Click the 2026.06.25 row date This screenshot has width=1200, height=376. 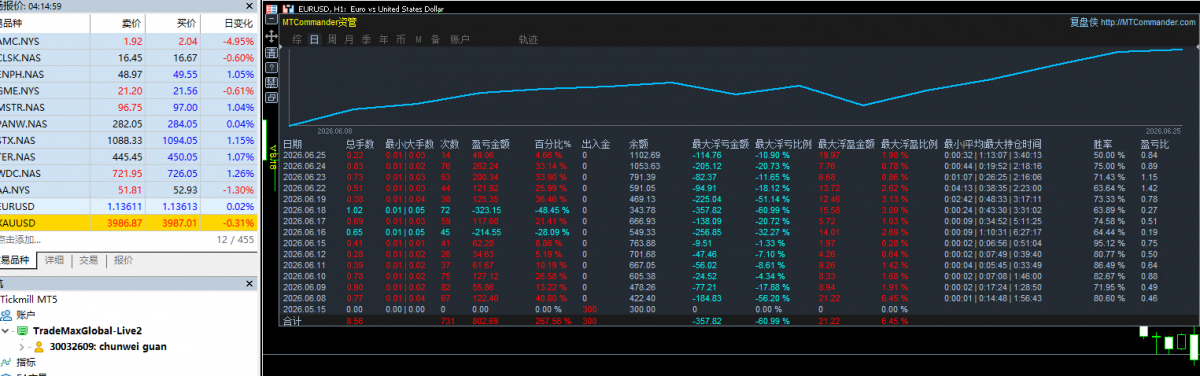305,155
